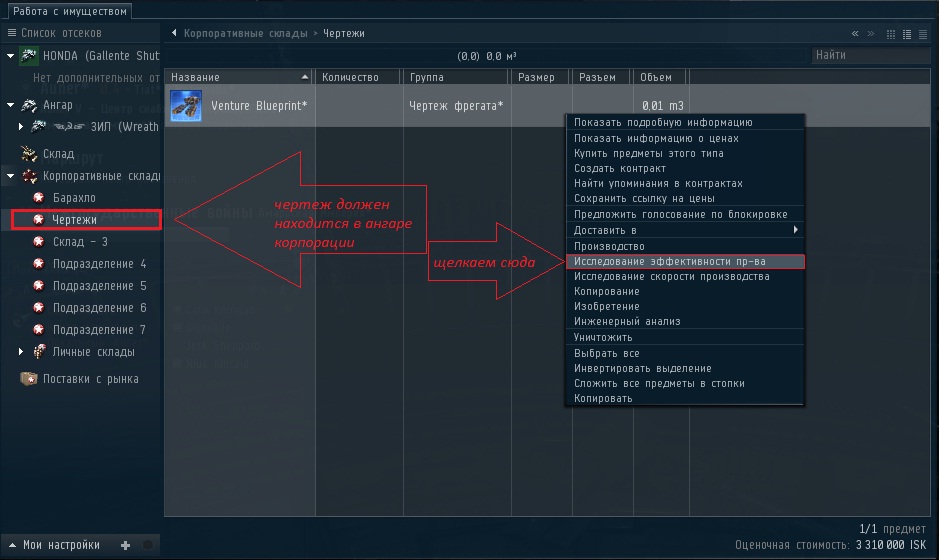Click the Работа с имуществом window tab

70,11
